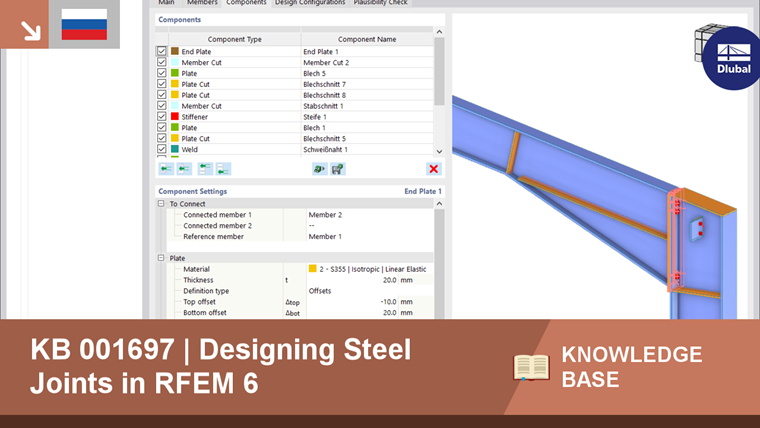
Task: Open the Material dropdown showing S355
Action: [x=370, y=269]
